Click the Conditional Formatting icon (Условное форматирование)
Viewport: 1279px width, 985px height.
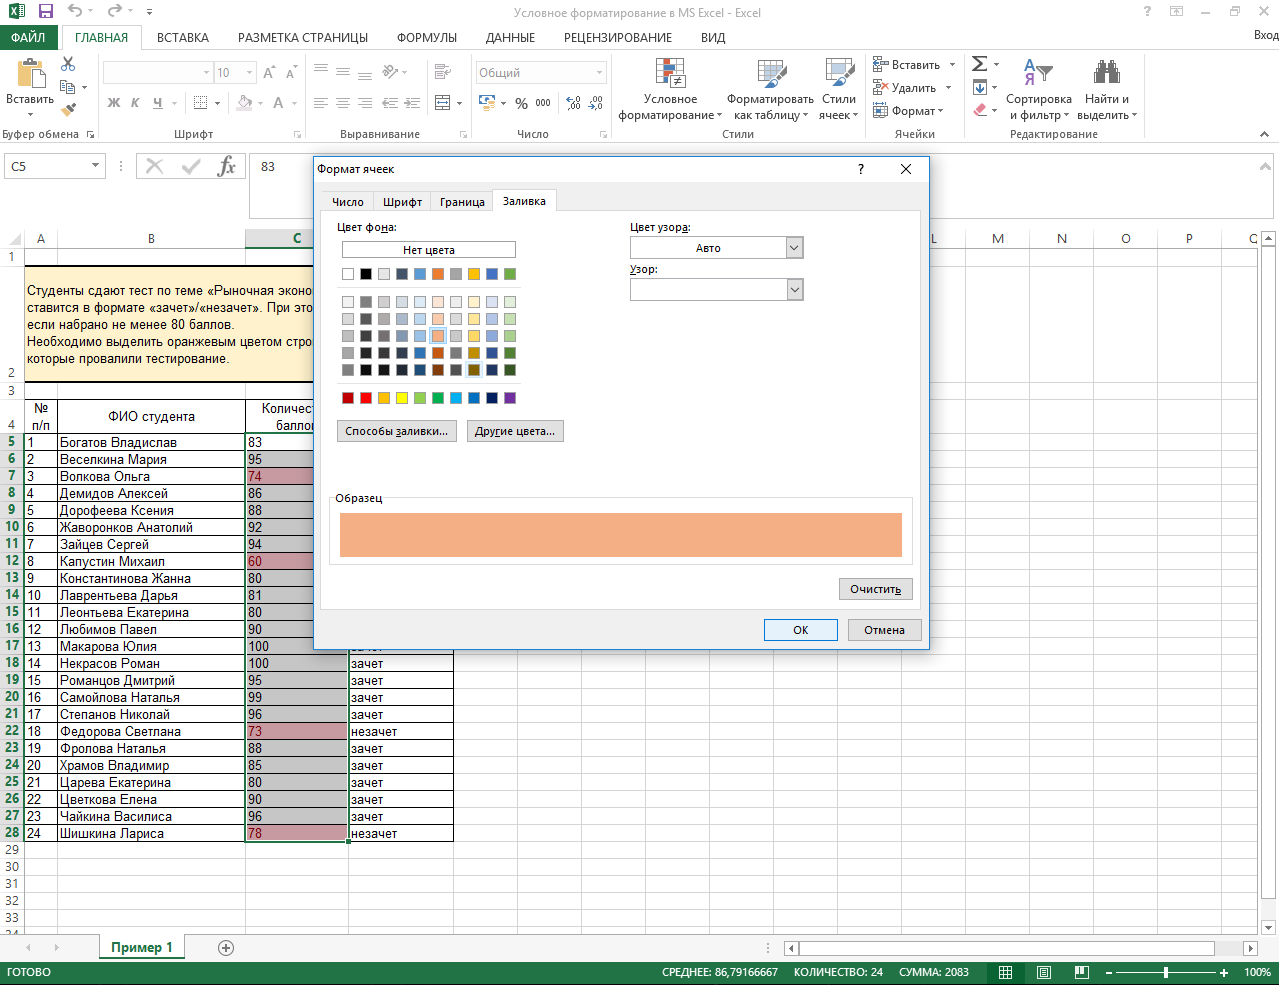tap(670, 74)
